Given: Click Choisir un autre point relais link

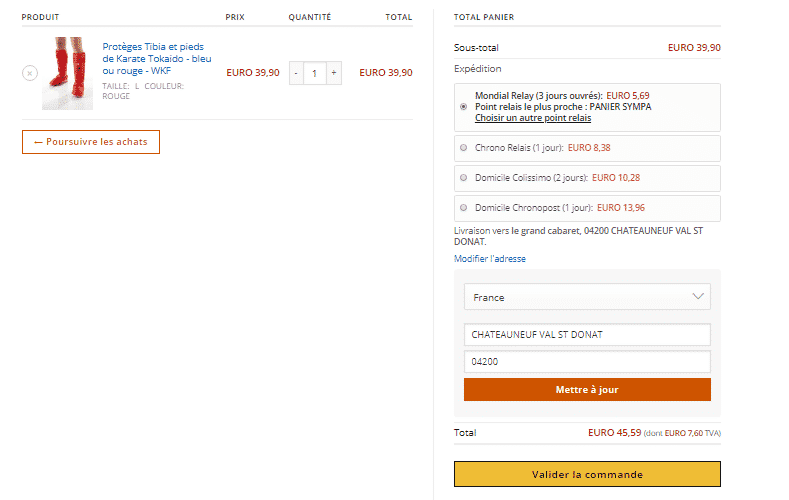Looking at the screenshot, I should coord(533,118).
